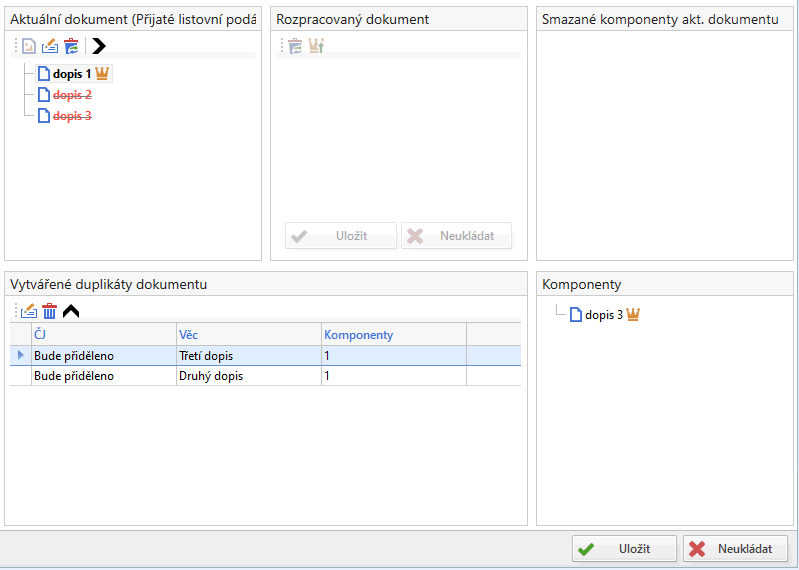This screenshot has height=570, width=799.
Task: Select the strikethrough dopis 2 item
Action: click(x=71, y=95)
